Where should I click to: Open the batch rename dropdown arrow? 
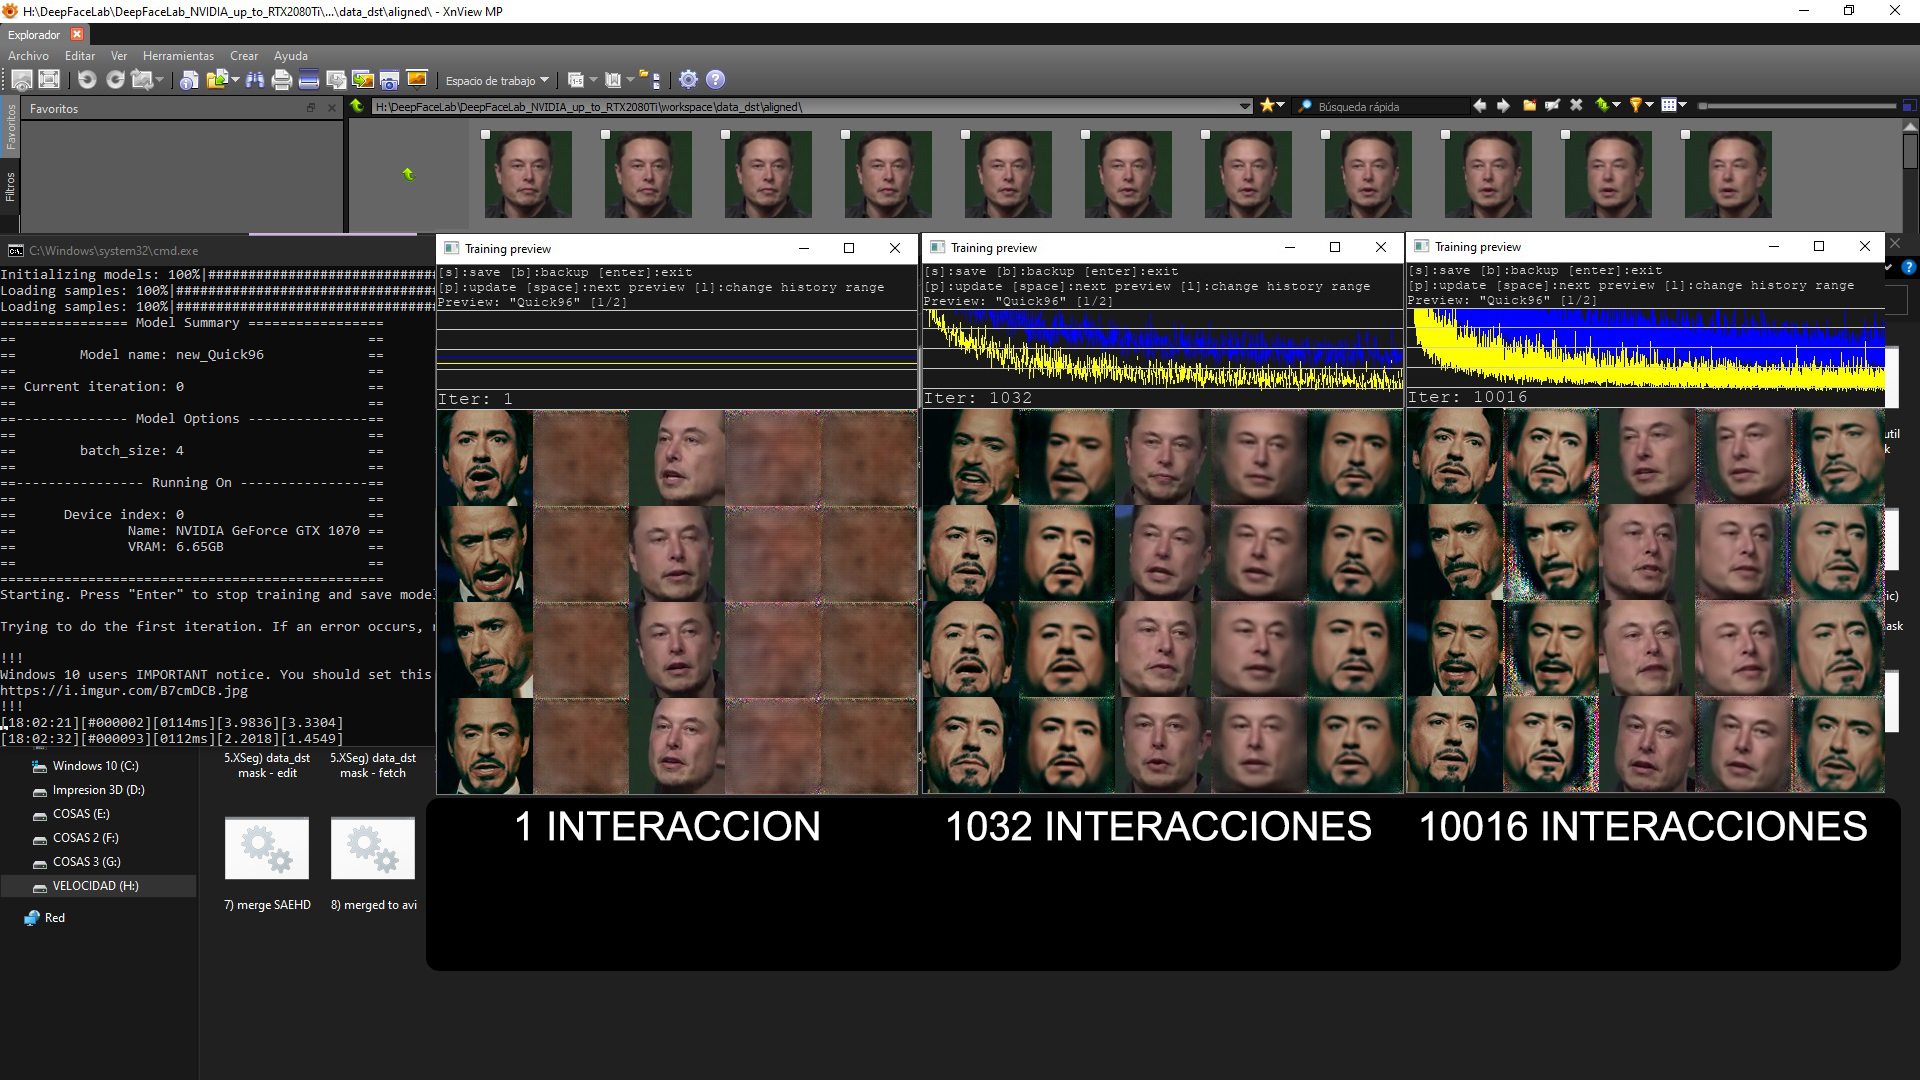pyautogui.click(x=593, y=80)
